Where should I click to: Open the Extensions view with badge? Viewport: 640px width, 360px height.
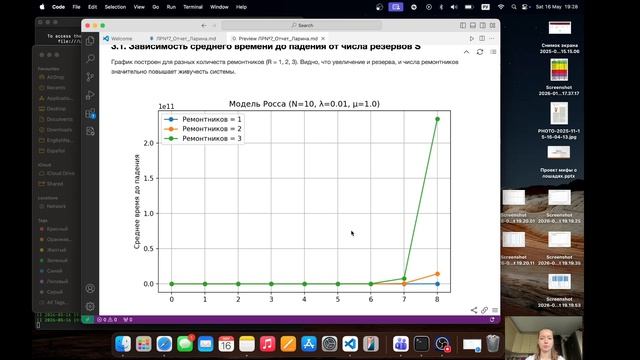pyautogui.click(x=90, y=114)
